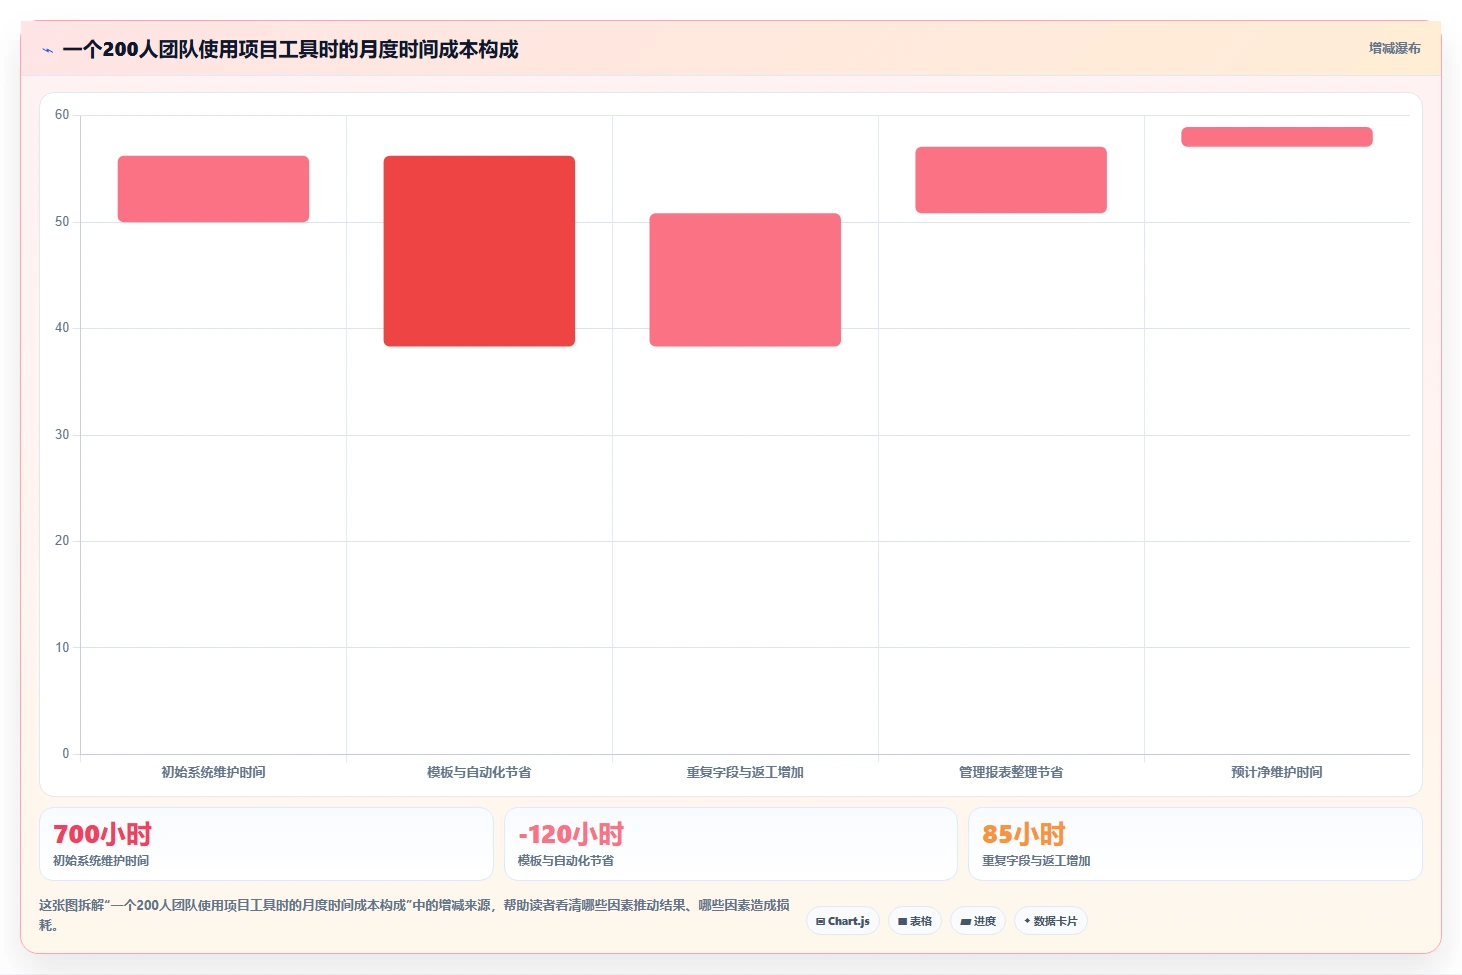This screenshot has height=975, width=1462.
Task: Click the thin 预计净维护时间 bar
Action: [1277, 137]
